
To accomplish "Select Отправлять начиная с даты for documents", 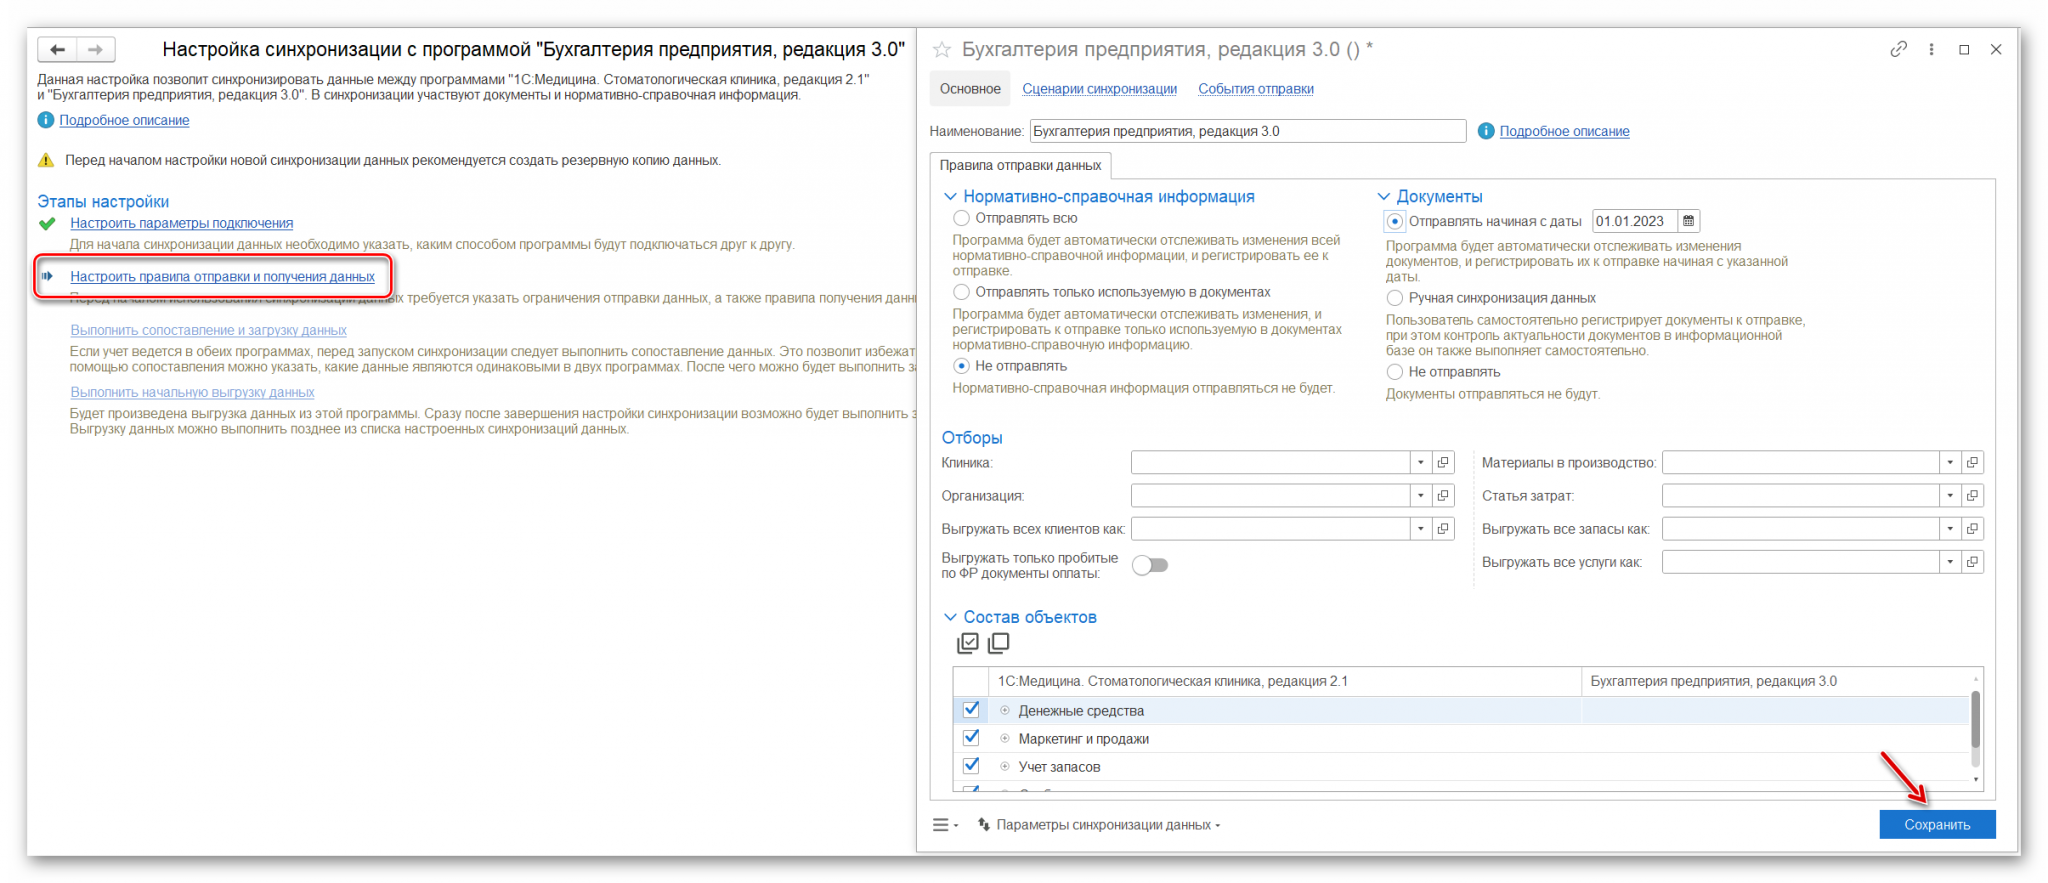I will [1394, 221].
